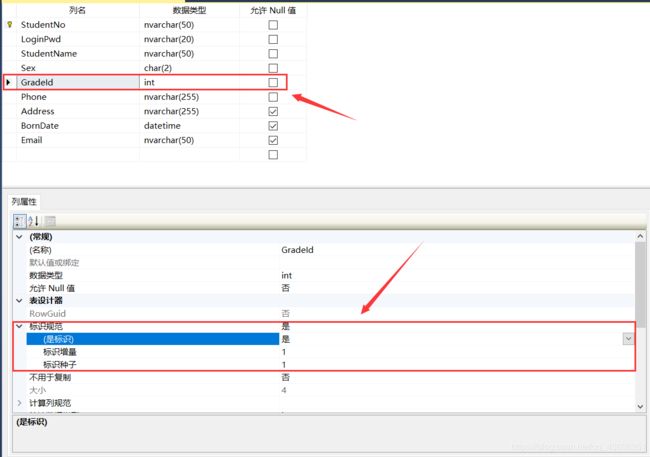Click the 列名 column header
The width and height of the screenshot is (650, 457).
(x=78, y=10)
